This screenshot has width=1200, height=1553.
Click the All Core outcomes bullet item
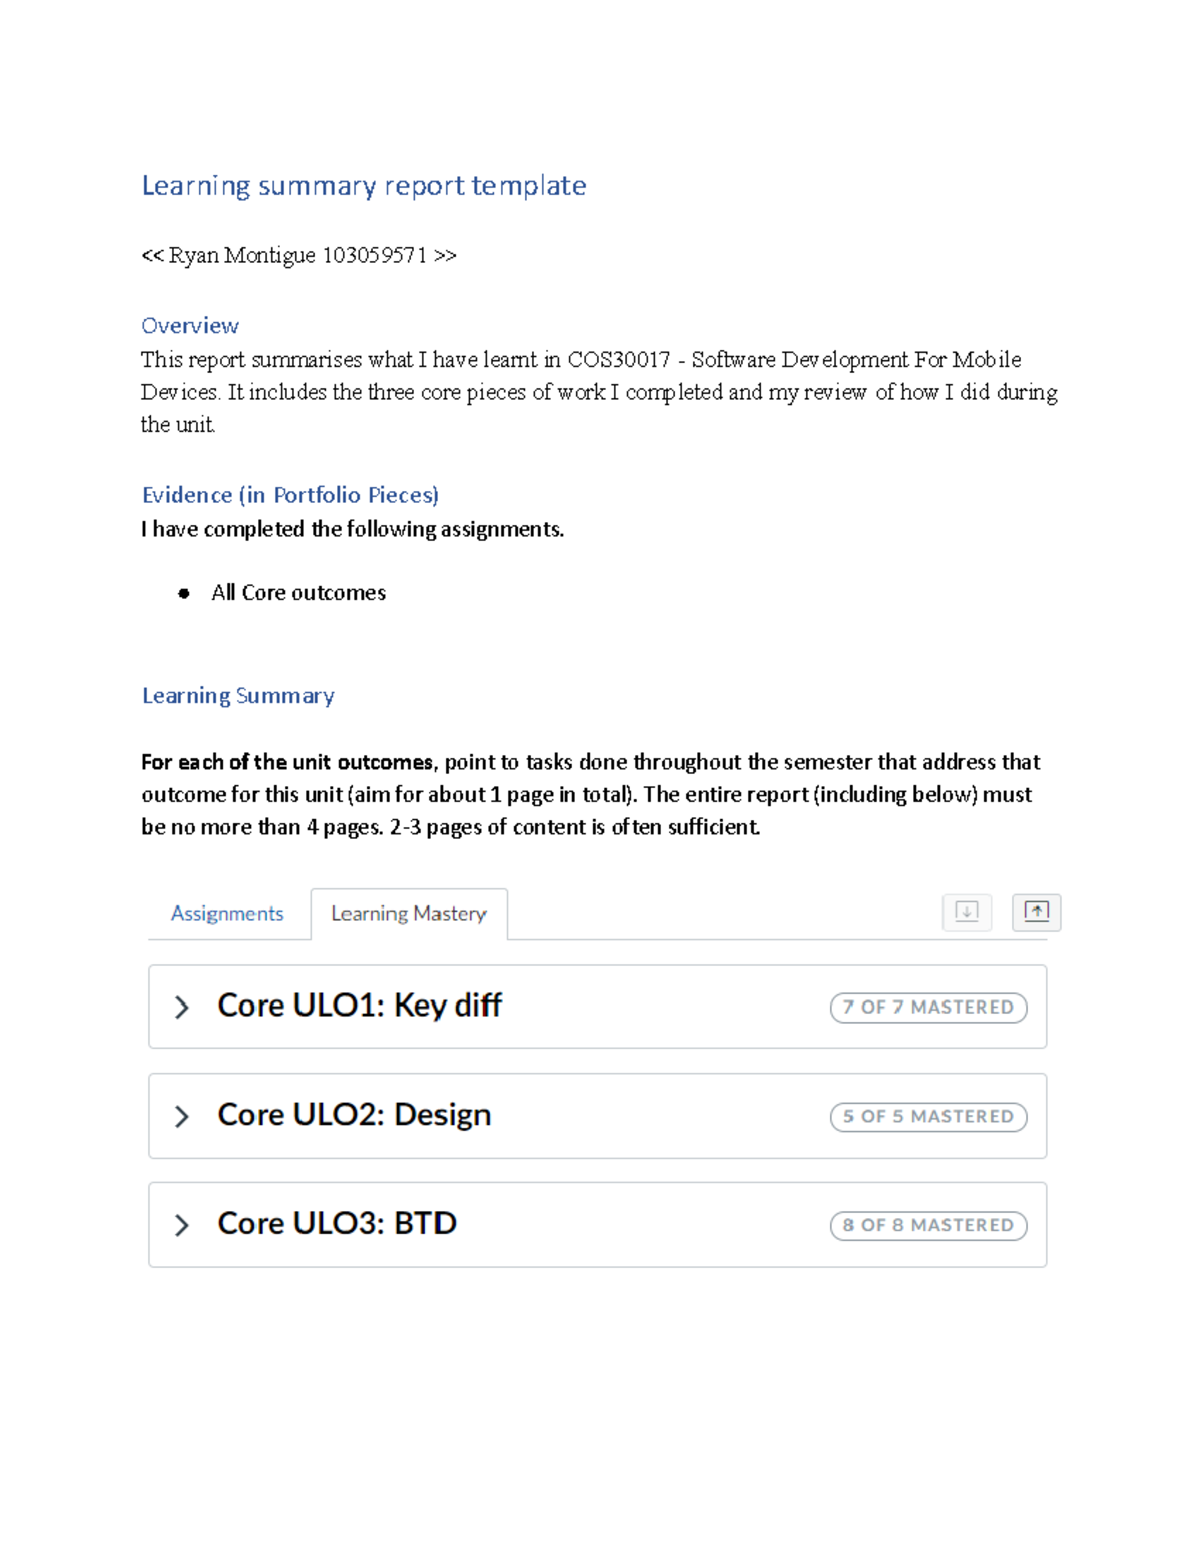tap(298, 592)
